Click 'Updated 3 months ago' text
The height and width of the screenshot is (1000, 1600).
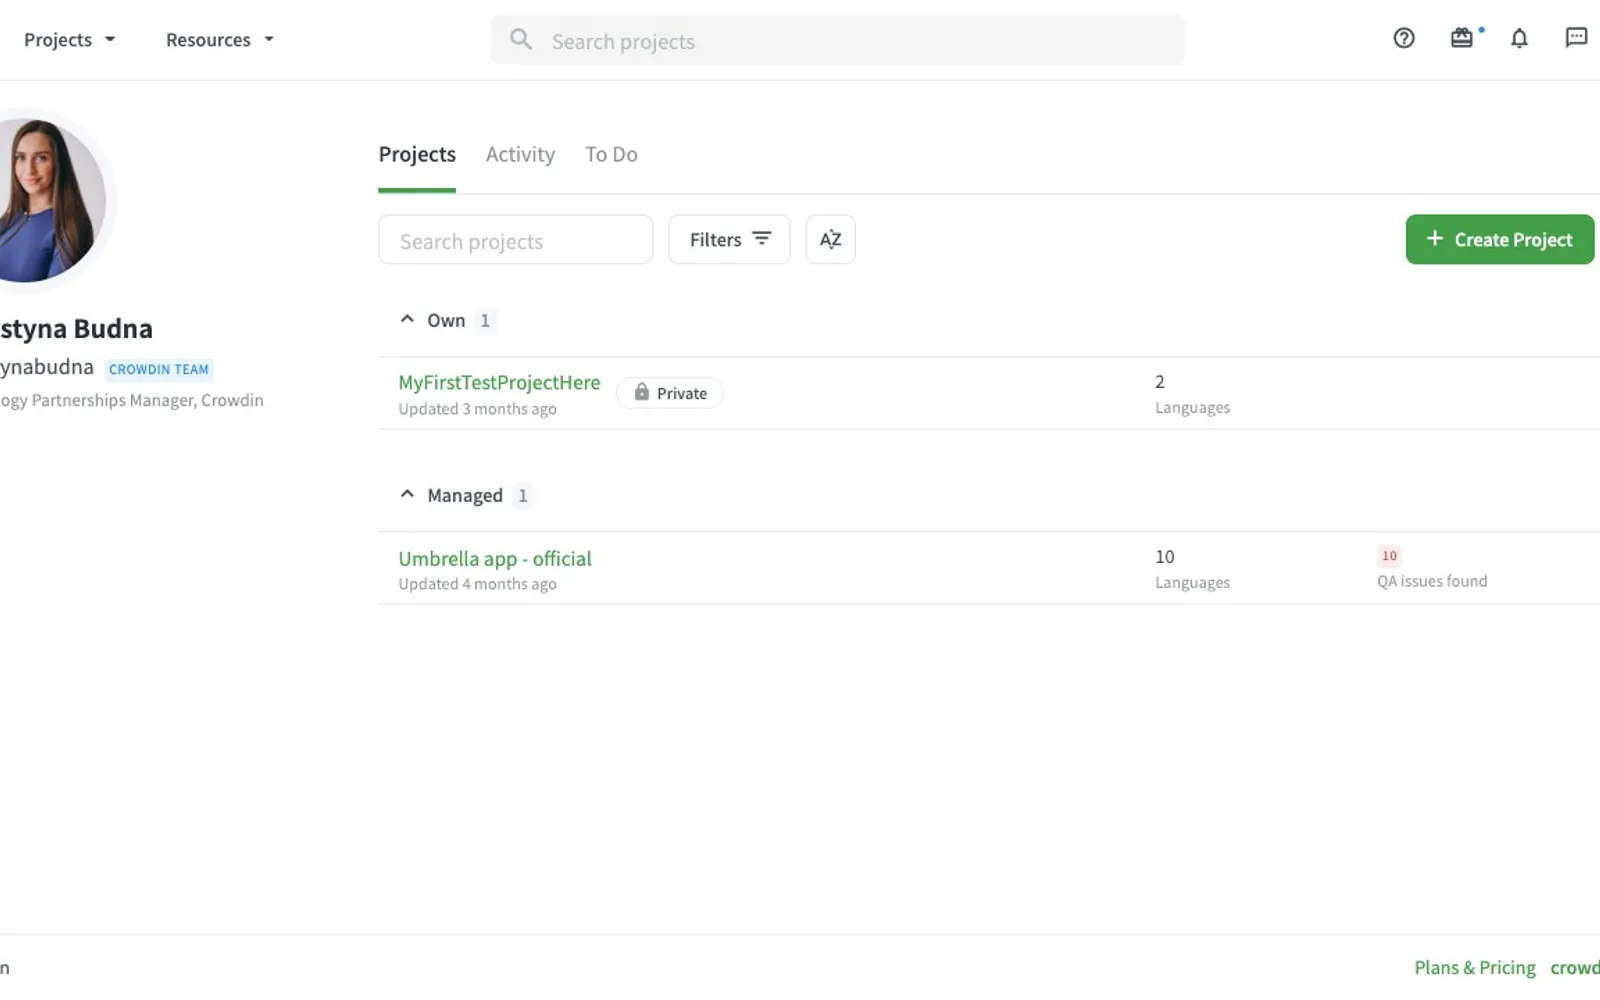coord(477,409)
